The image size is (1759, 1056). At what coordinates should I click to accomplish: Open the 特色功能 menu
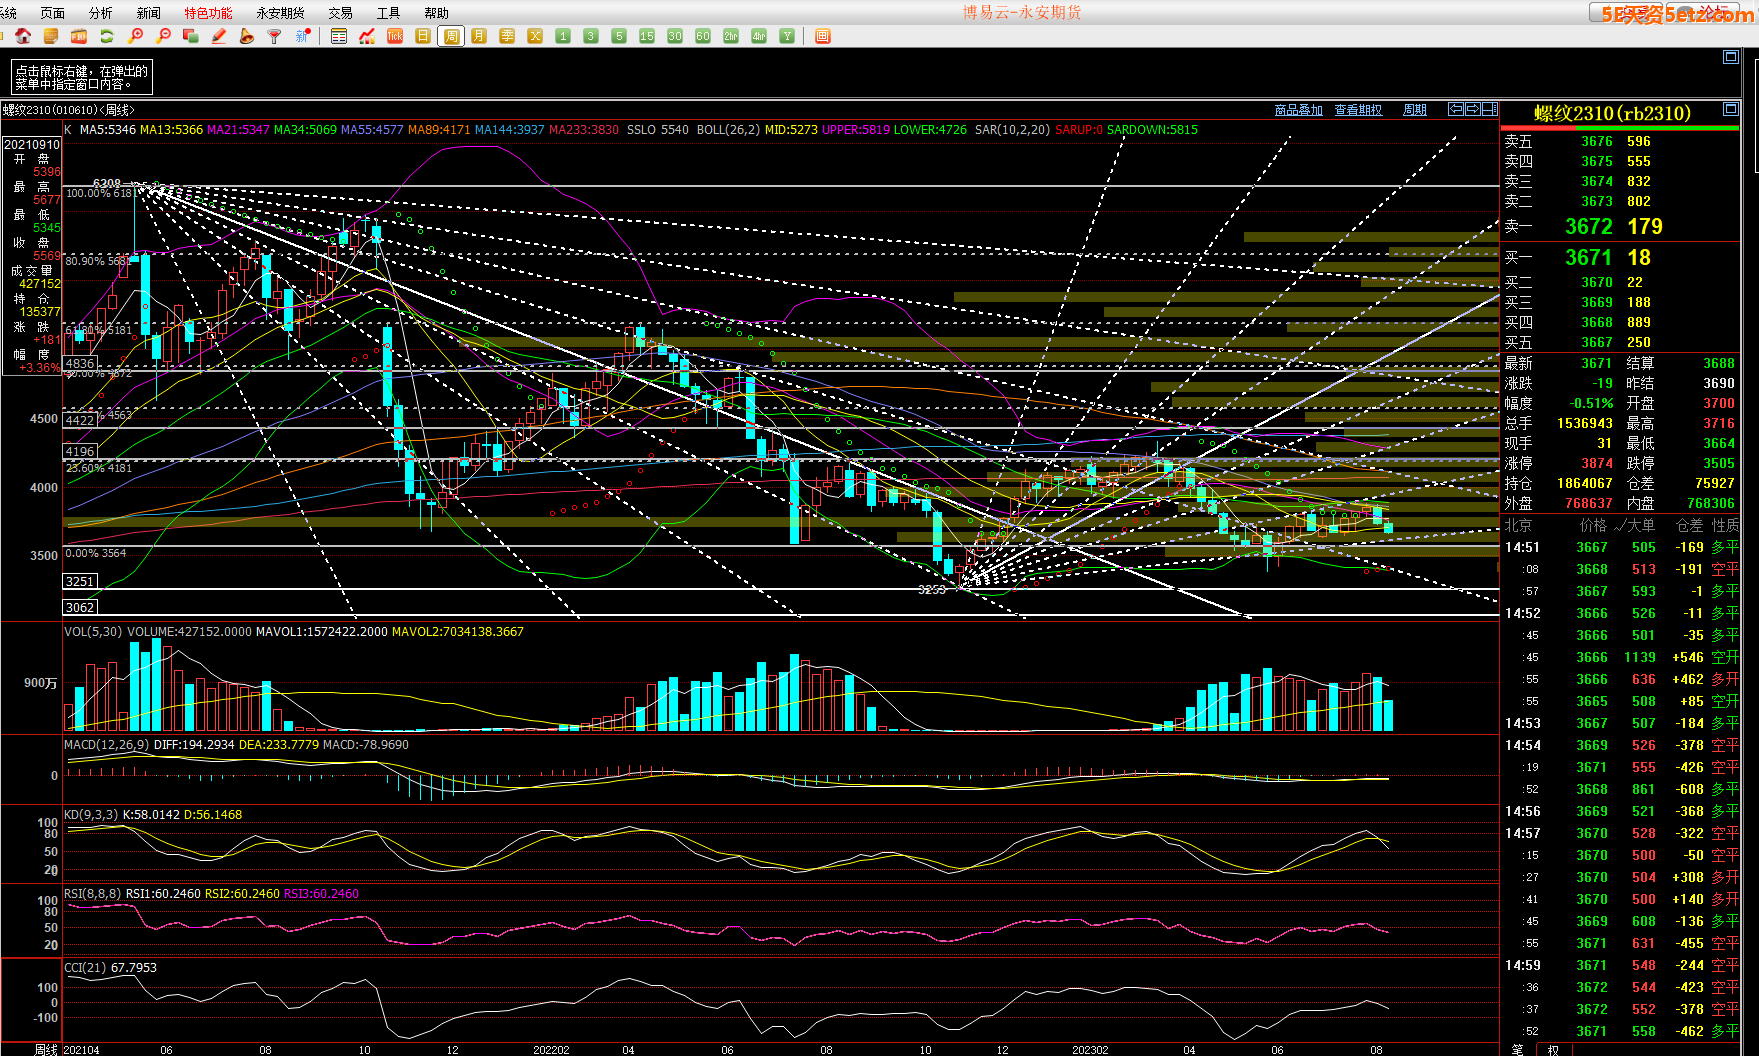point(208,13)
